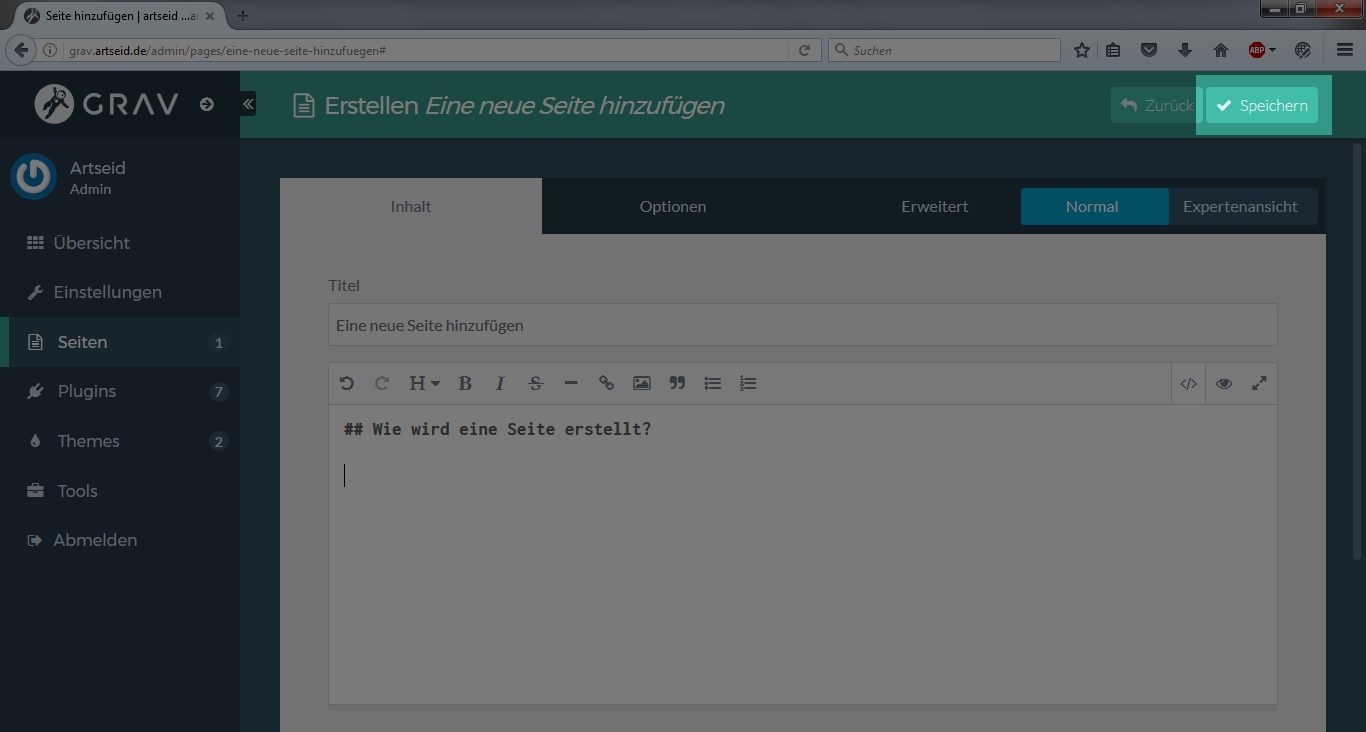Click the Bold formatting icon
The width and height of the screenshot is (1366, 732).
pyautogui.click(x=465, y=383)
